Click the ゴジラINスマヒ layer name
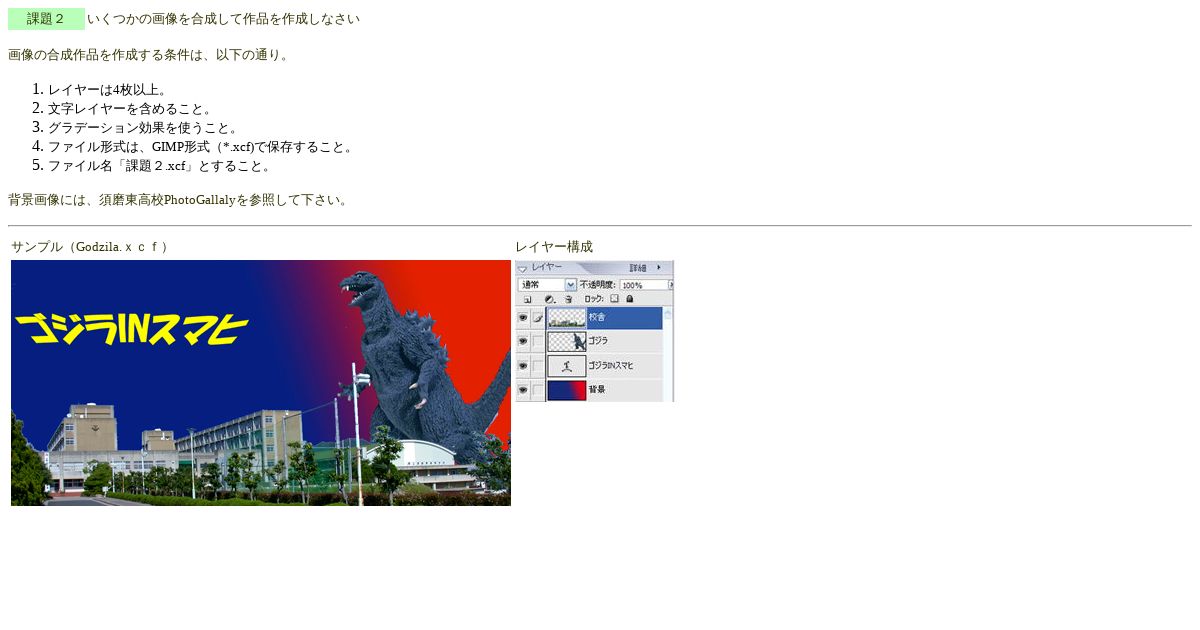 tap(611, 366)
